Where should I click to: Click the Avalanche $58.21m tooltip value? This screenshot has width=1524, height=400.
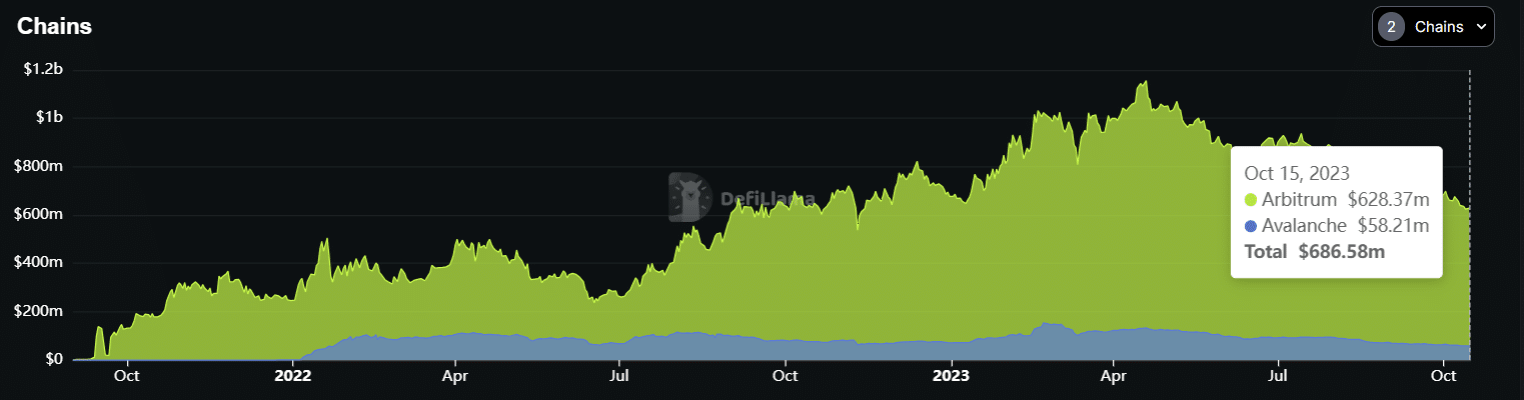coord(1393,226)
